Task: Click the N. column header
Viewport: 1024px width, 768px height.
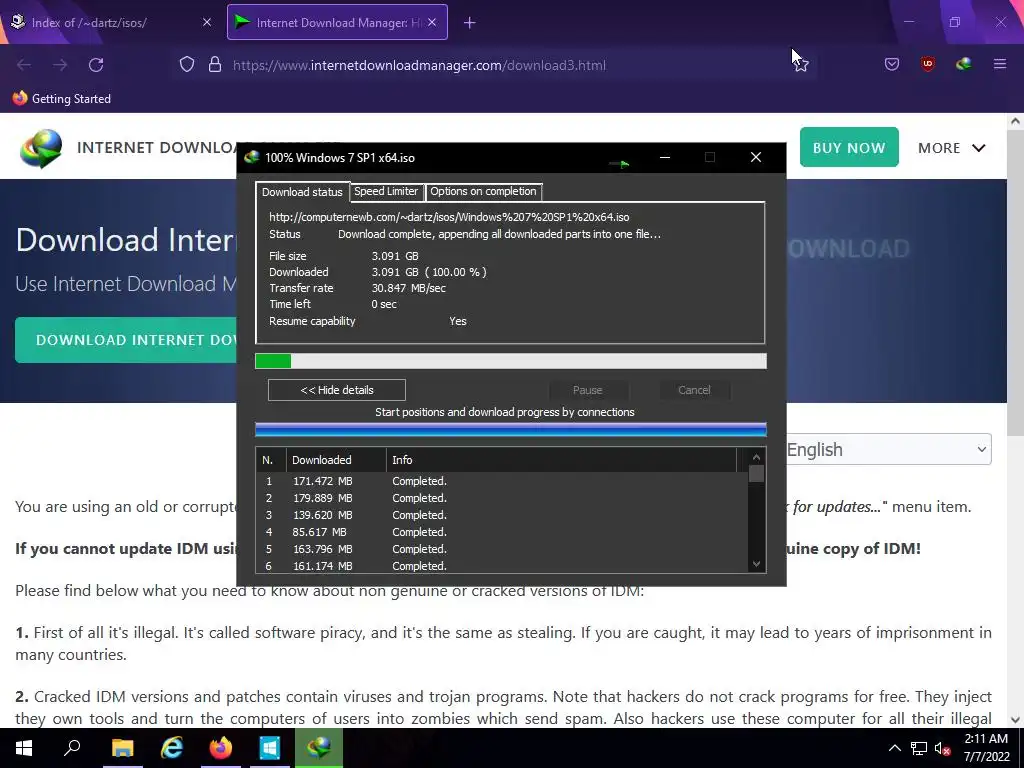Action: [271, 460]
